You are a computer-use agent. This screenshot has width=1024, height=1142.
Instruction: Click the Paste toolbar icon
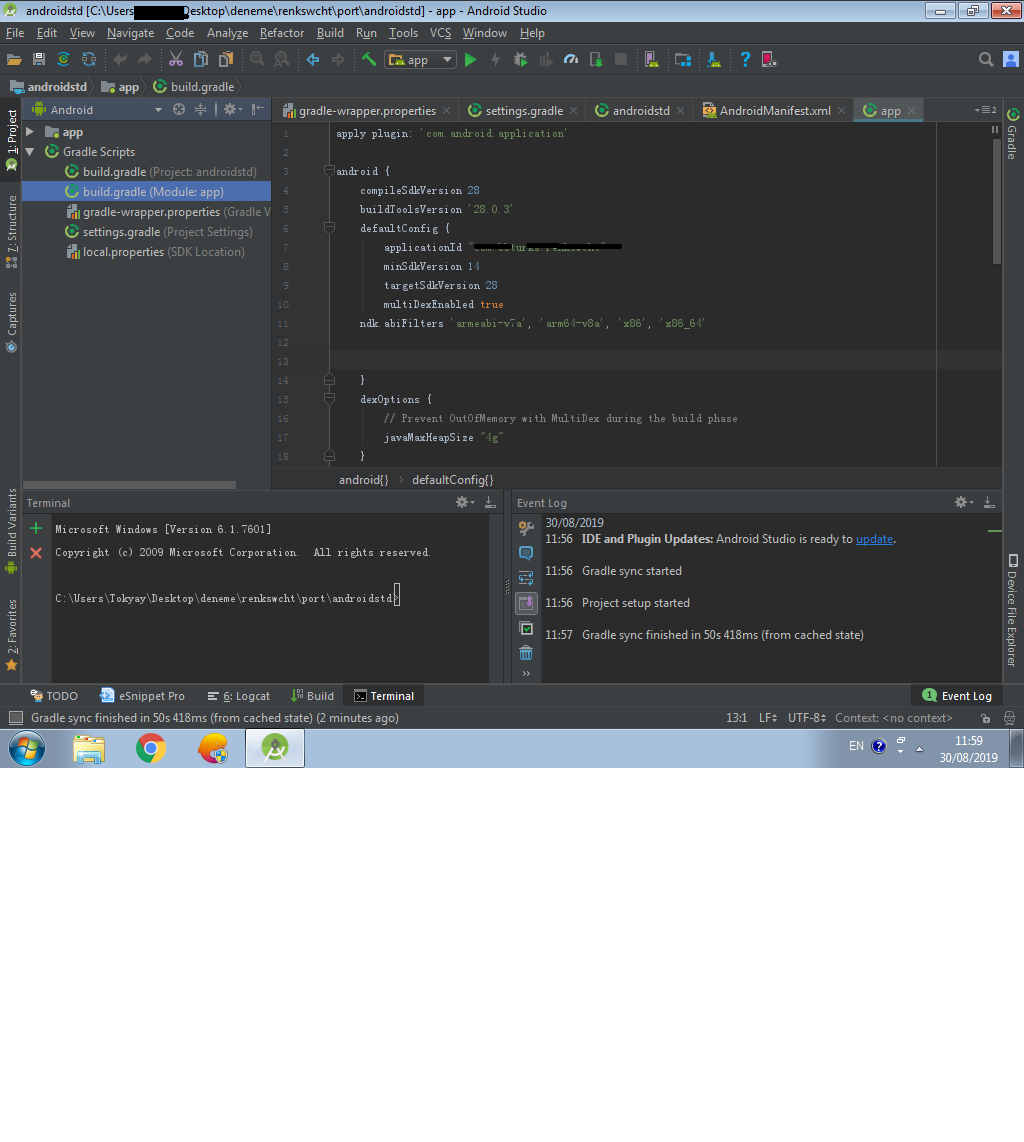click(x=226, y=60)
